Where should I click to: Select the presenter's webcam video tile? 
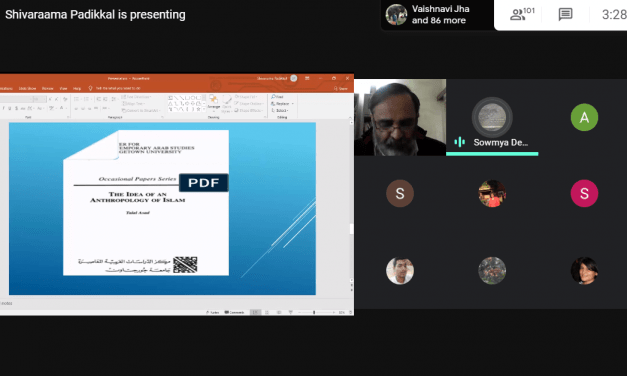(x=400, y=117)
